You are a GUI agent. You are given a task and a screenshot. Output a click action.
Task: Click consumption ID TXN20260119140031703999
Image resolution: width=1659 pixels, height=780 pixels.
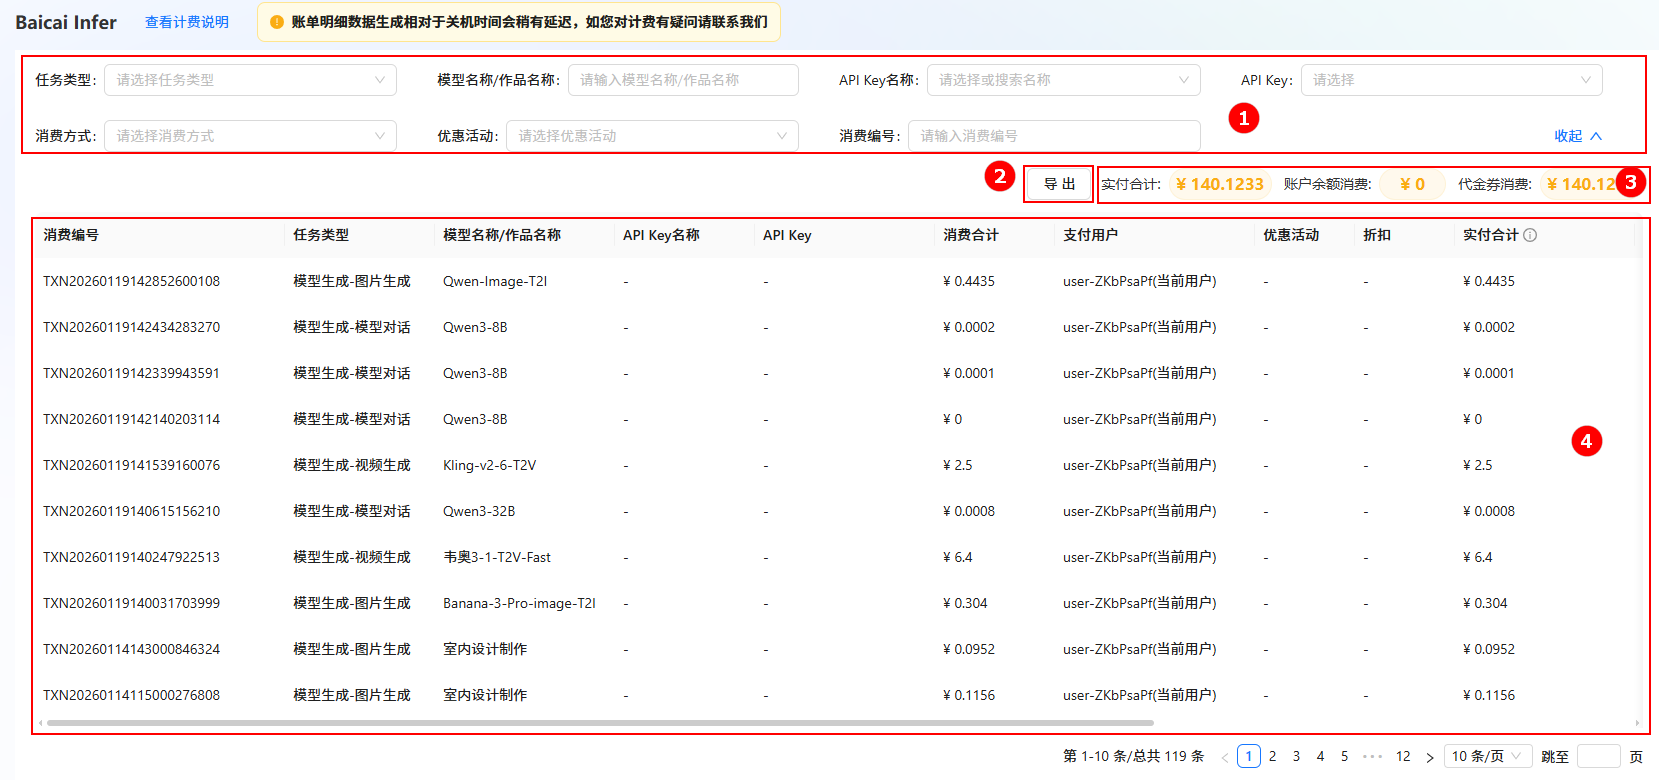tap(131, 603)
